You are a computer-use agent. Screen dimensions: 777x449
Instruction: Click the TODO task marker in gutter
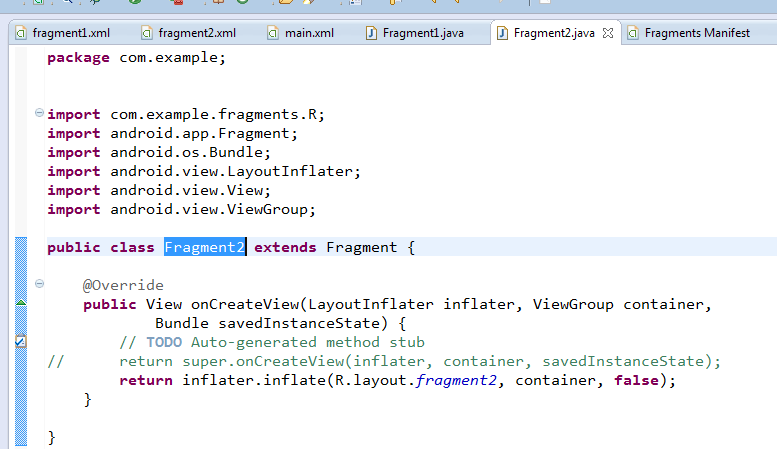tap(21, 342)
